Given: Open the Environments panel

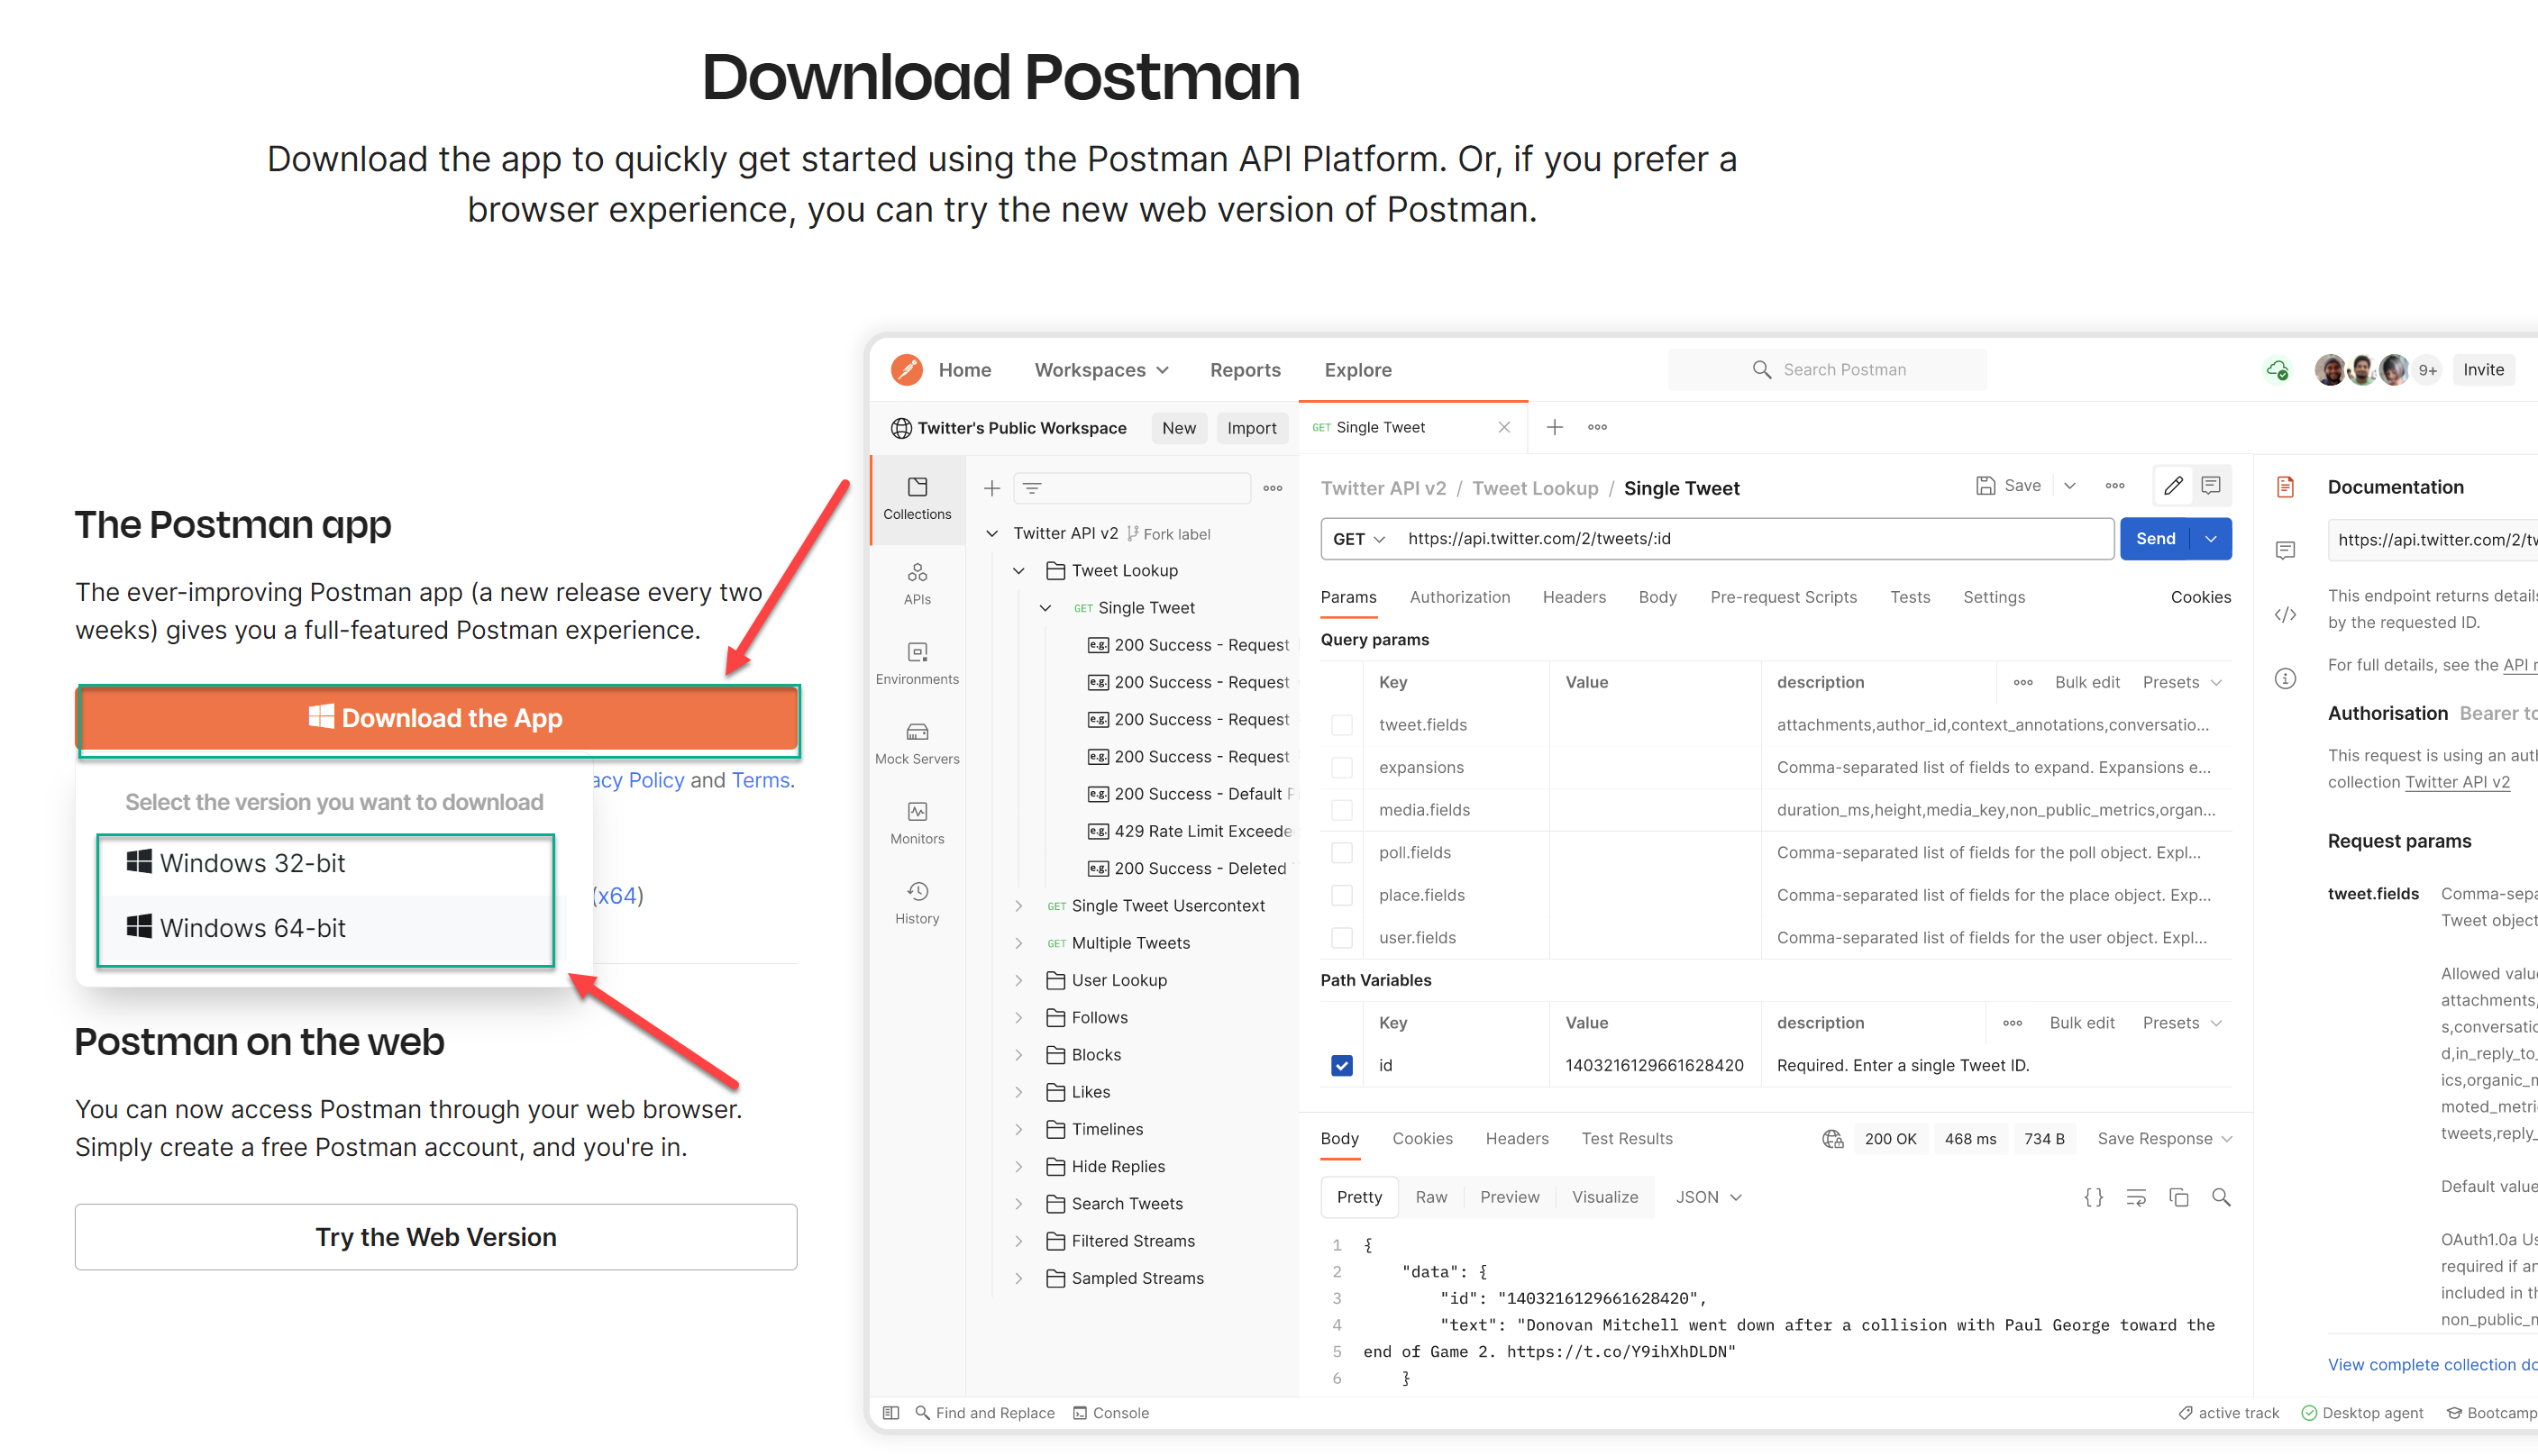Looking at the screenshot, I should [x=916, y=662].
